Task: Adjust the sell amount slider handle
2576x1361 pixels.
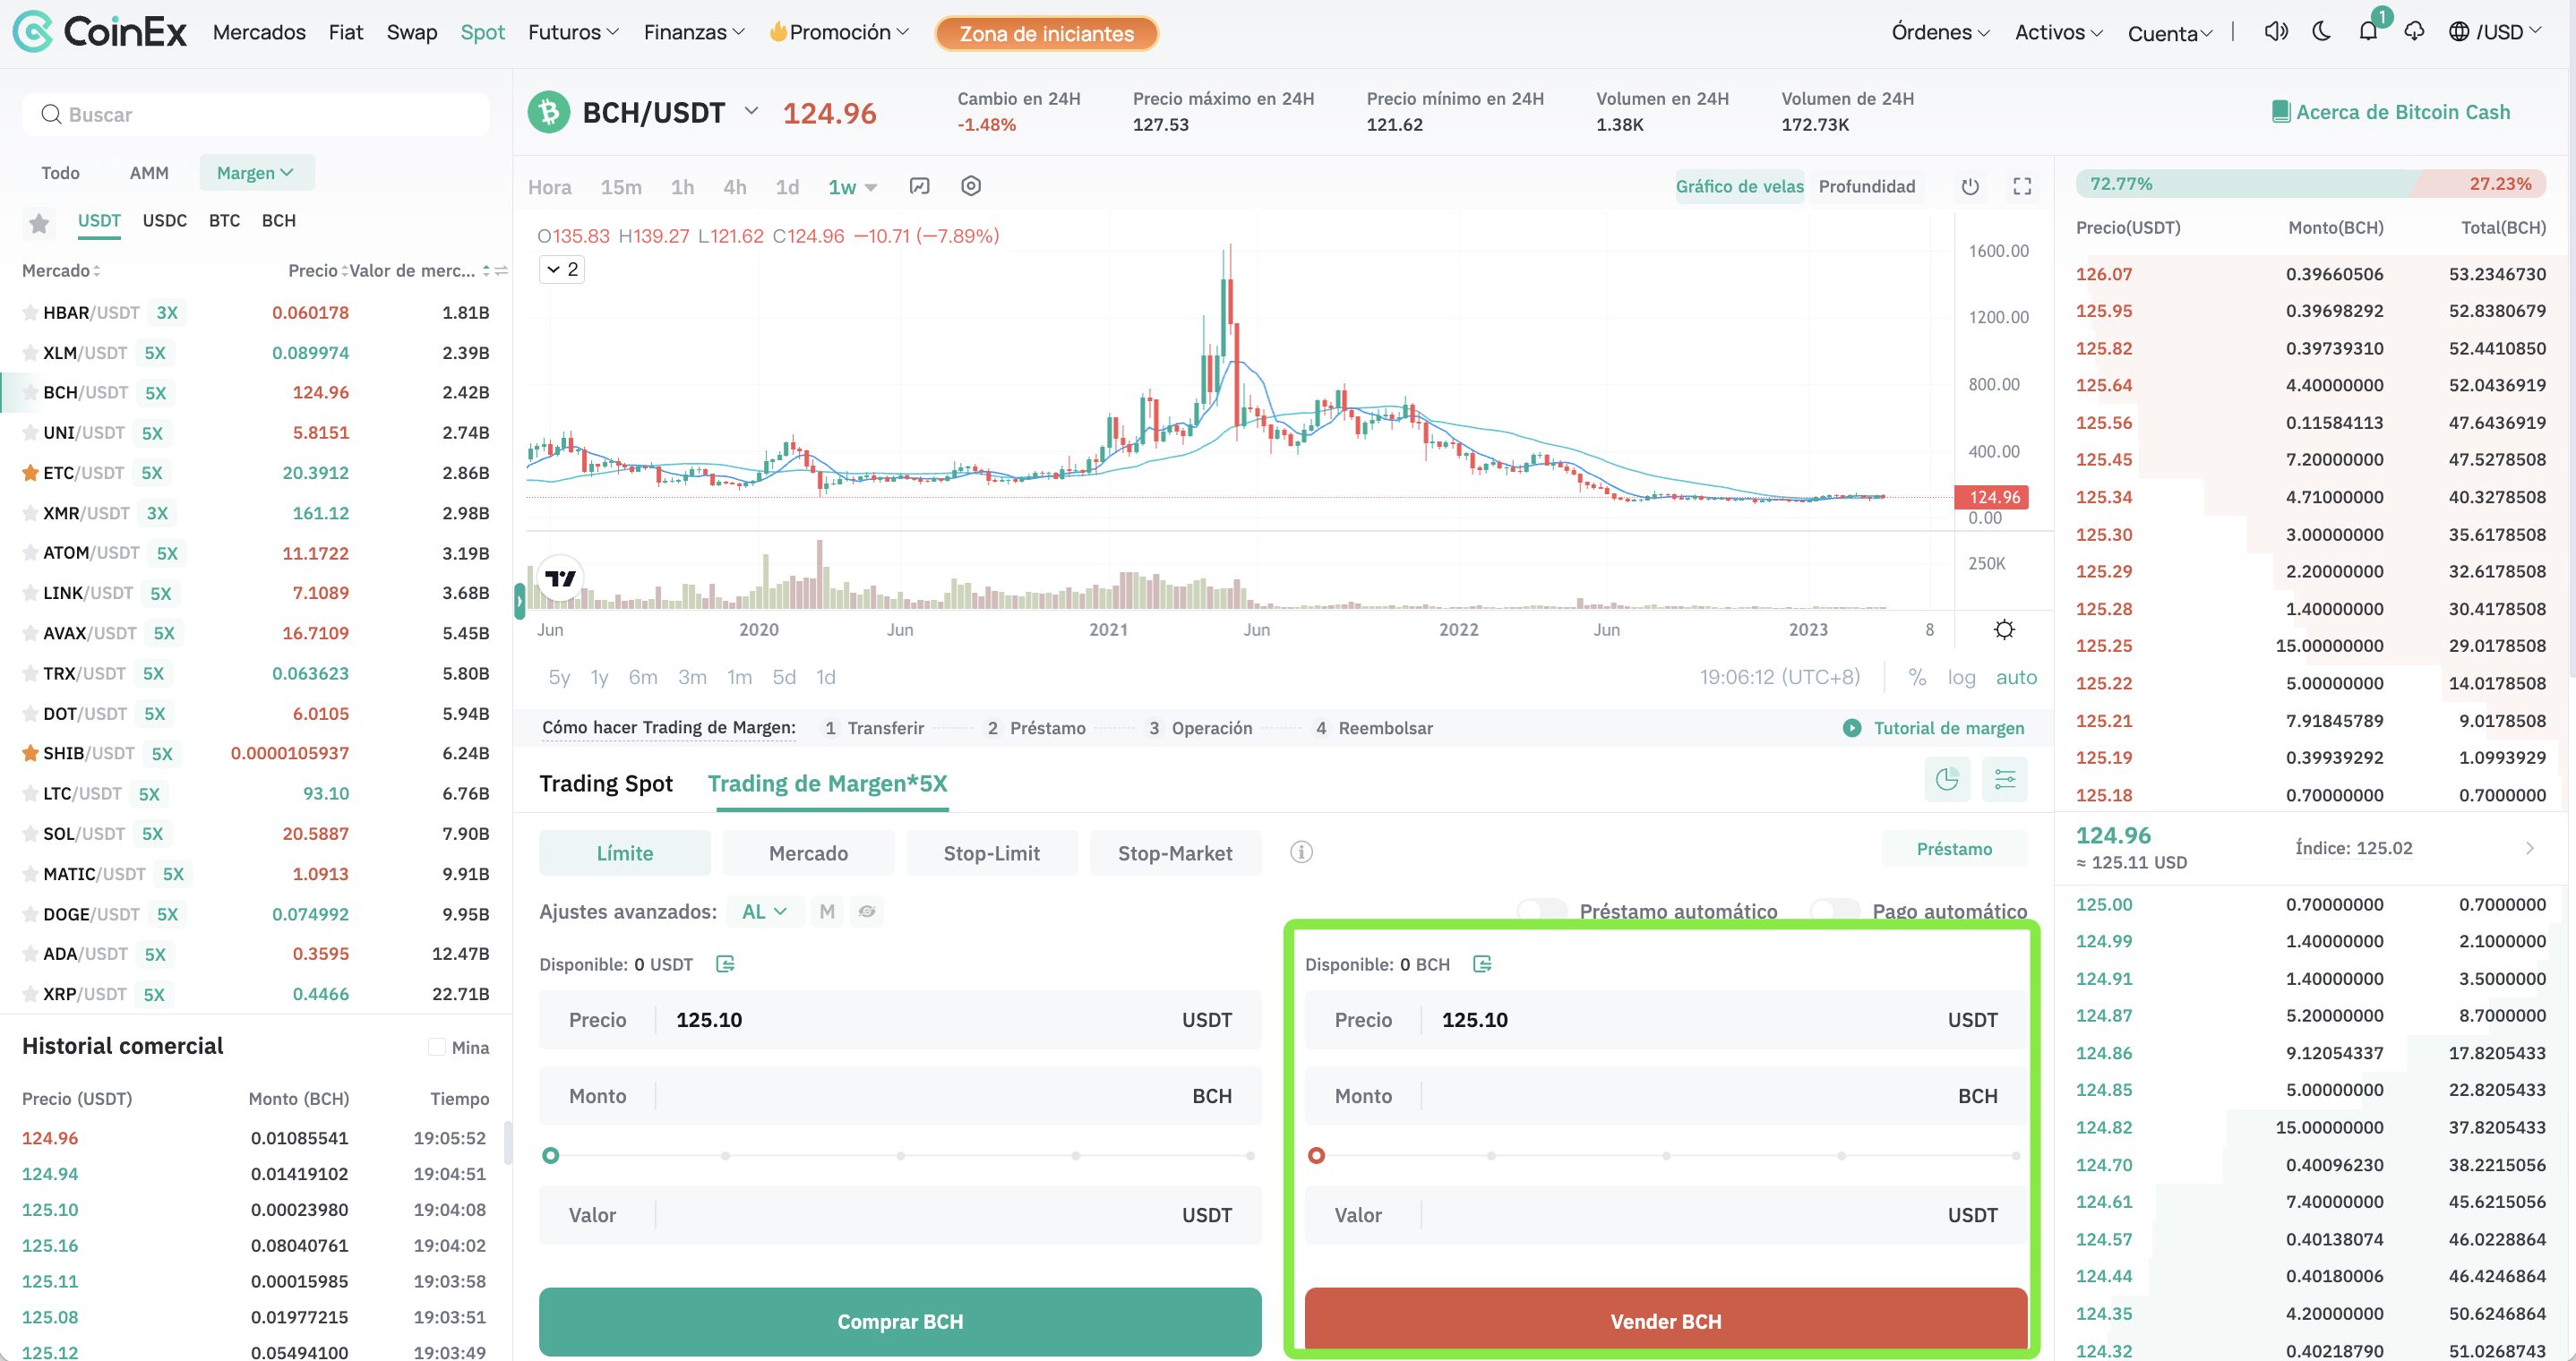Action: (1316, 1155)
